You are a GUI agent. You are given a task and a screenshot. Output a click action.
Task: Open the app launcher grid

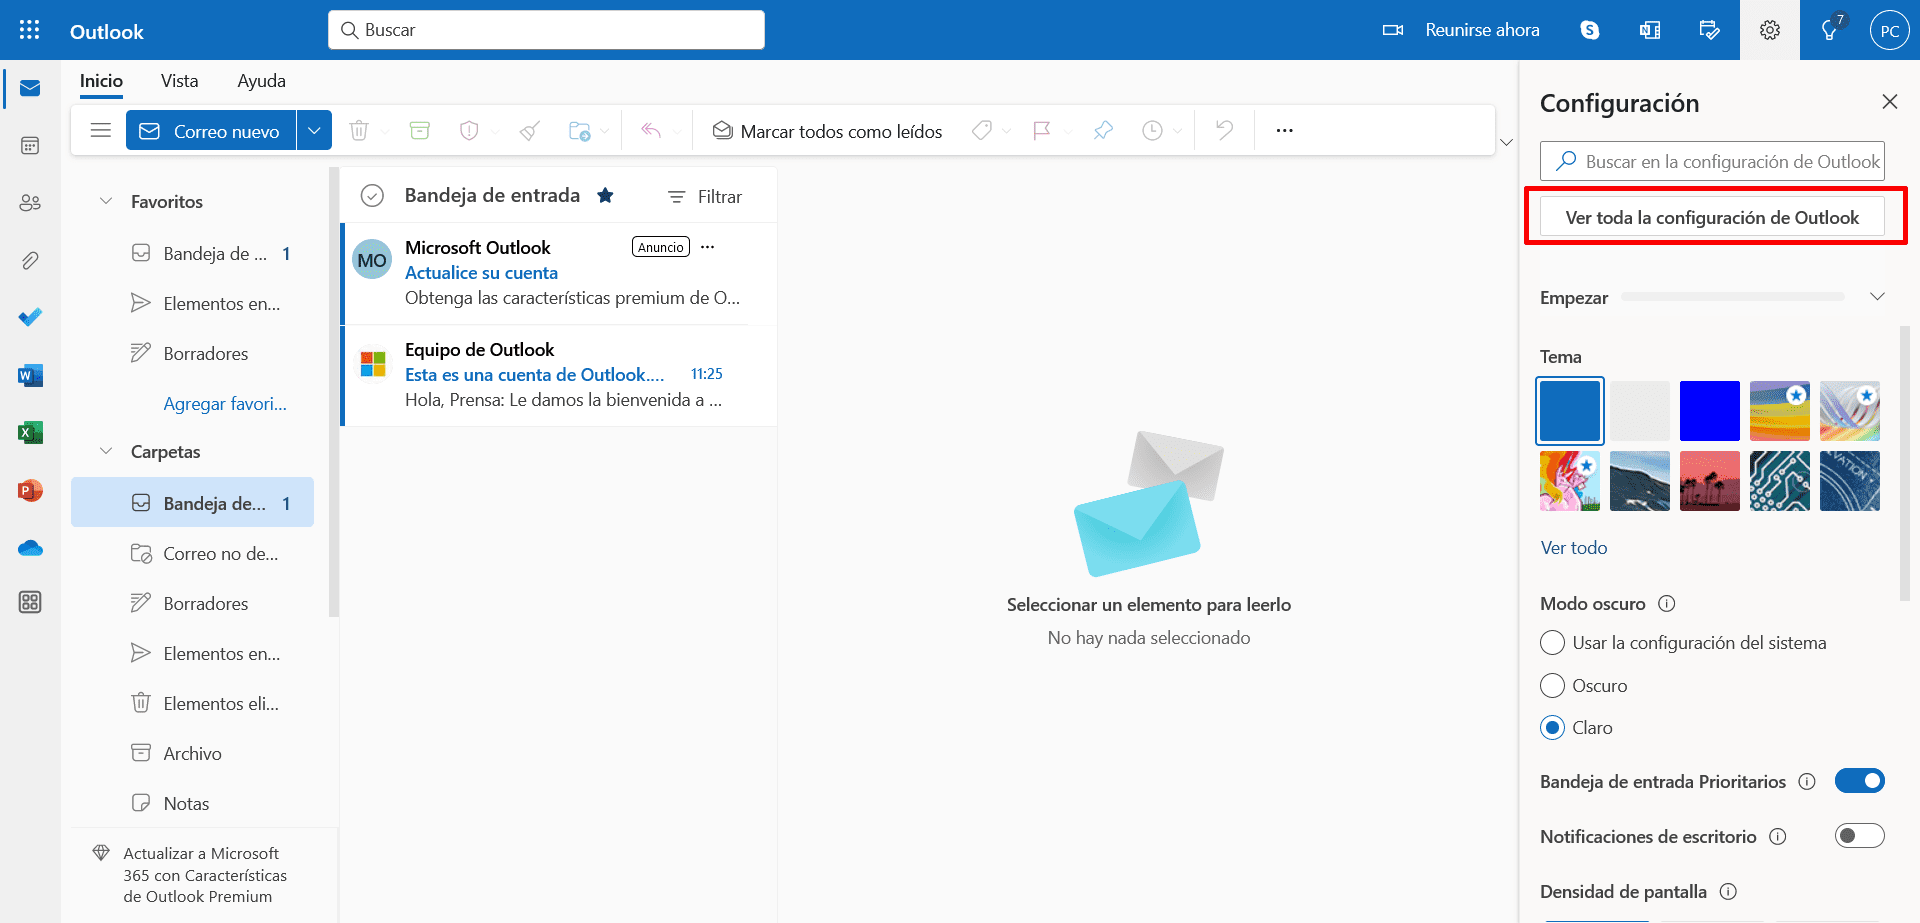pos(30,30)
